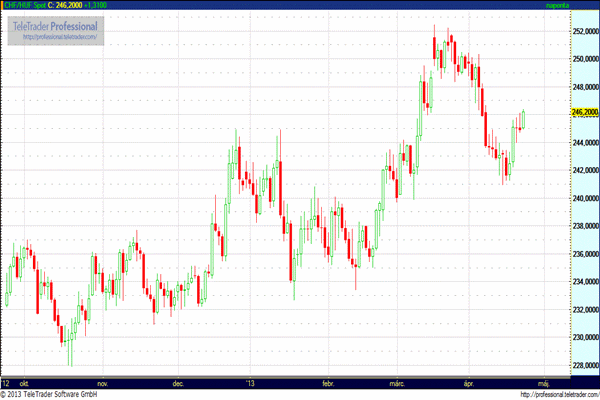Click the 'okt.' month marker

[x=22, y=382]
